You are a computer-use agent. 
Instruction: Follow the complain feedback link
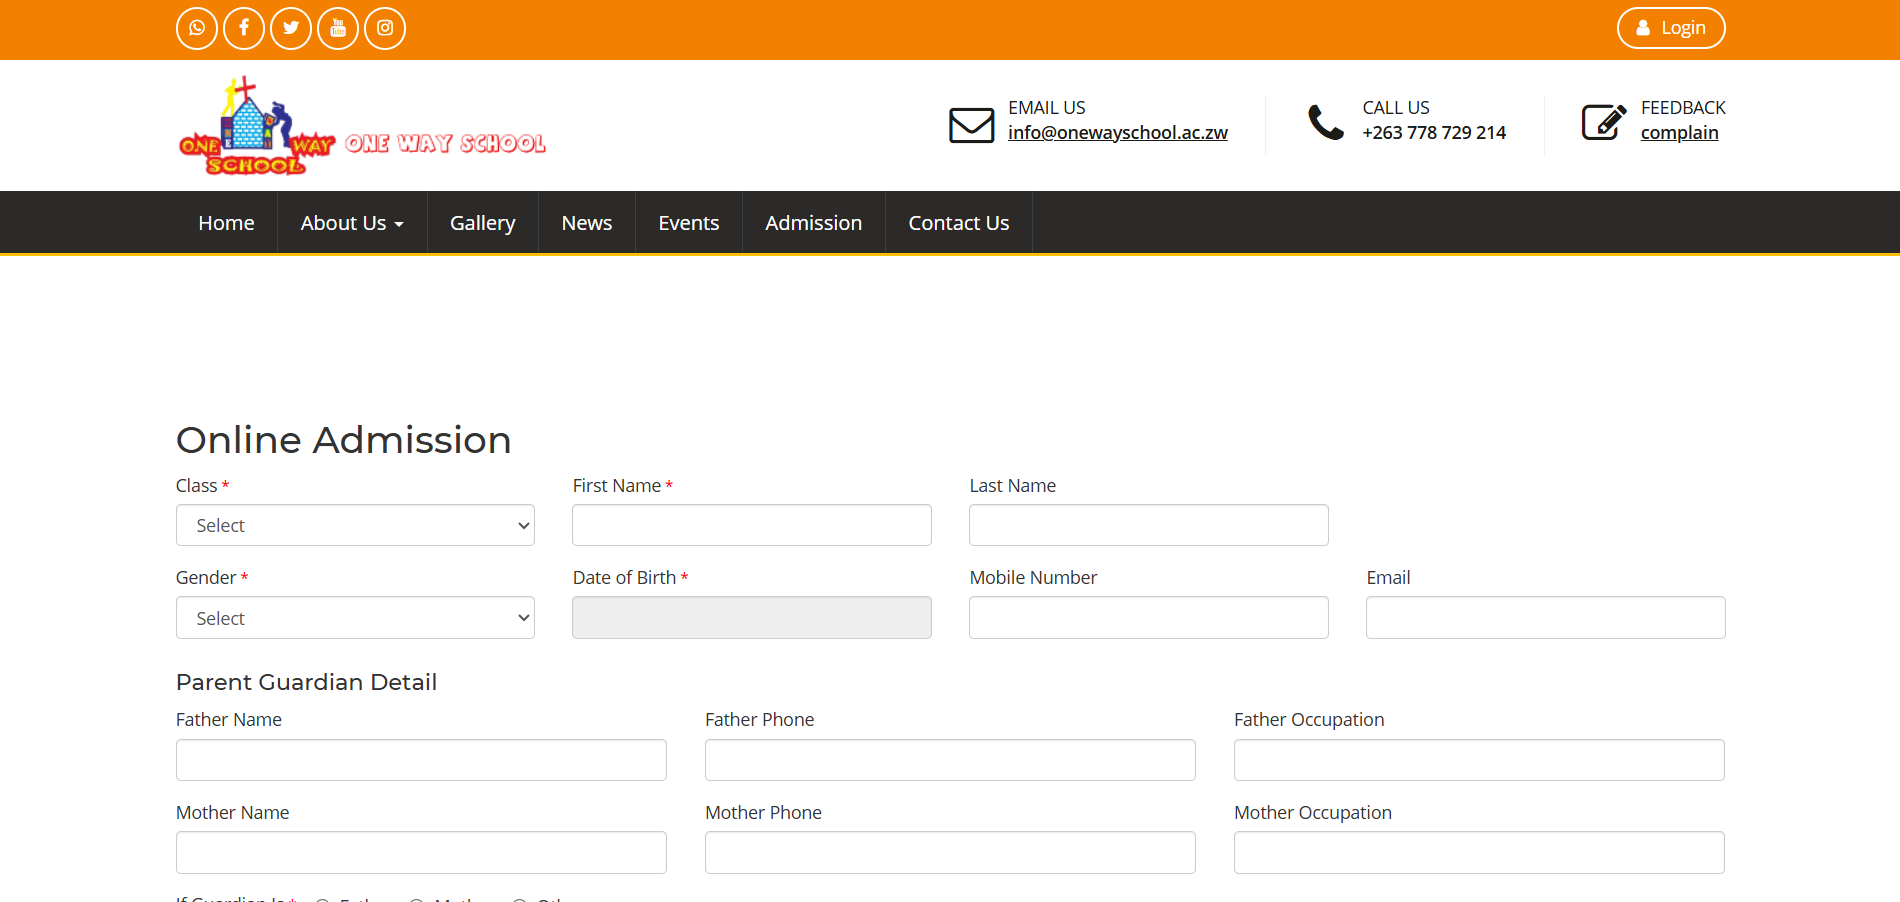click(1679, 133)
